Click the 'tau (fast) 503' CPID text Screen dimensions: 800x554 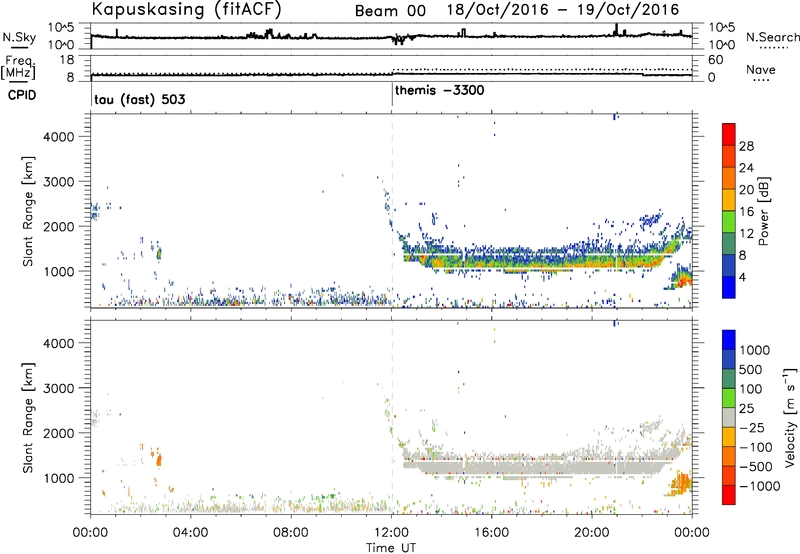click(x=140, y=99)
